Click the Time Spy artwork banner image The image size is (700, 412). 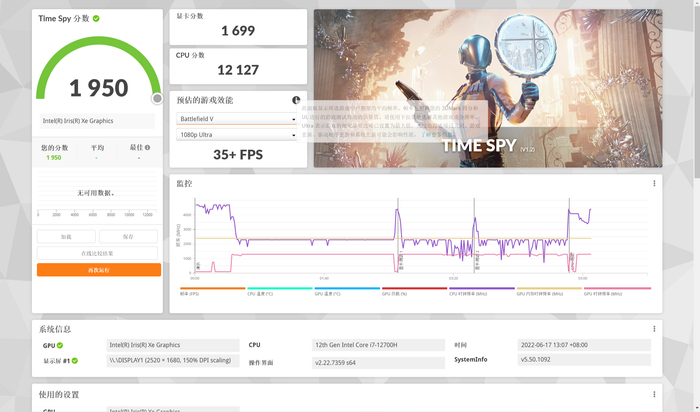(488, 88)
